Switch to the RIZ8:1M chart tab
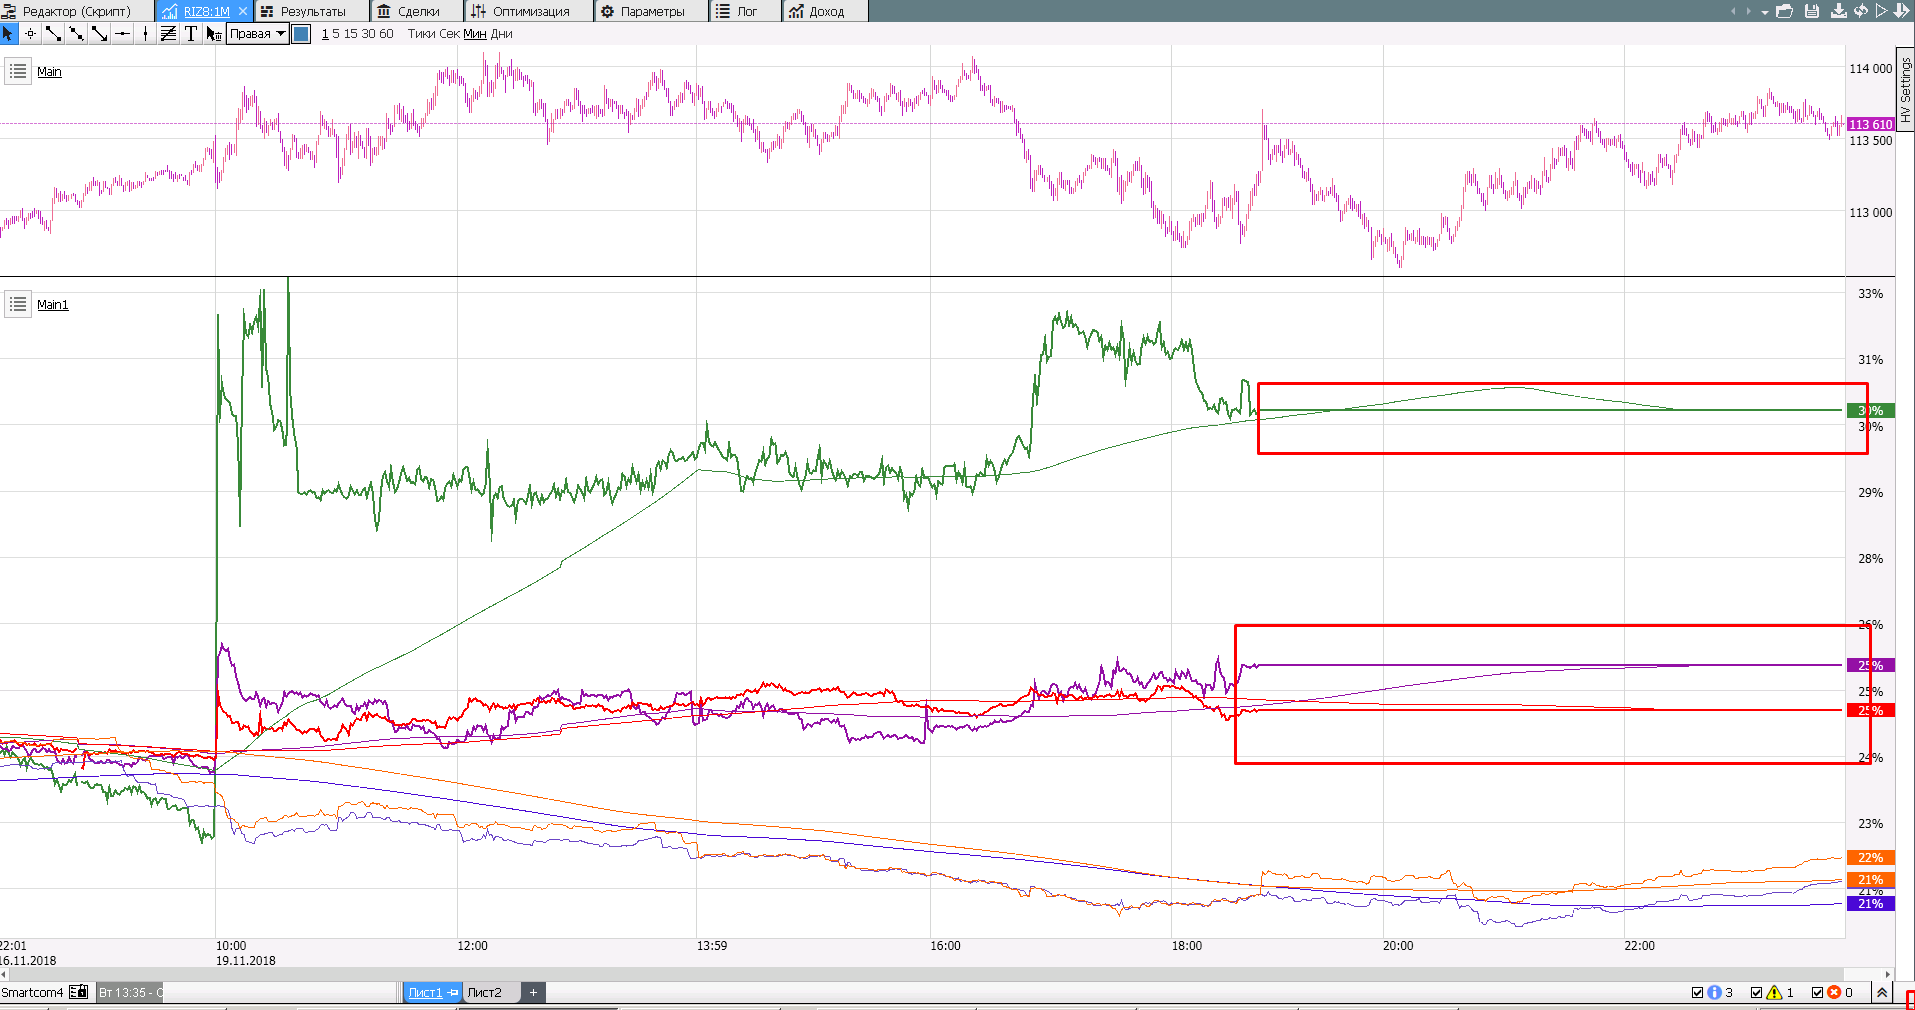The width and height of the screenshot is (1915, 1010). point(206,11)
